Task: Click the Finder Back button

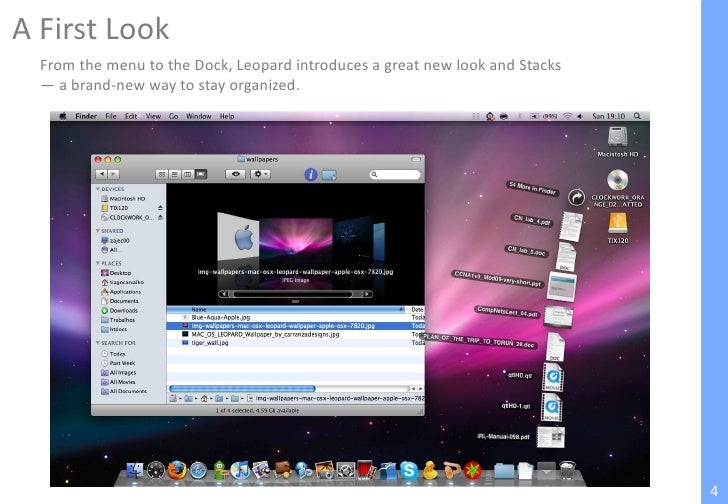Action: (x=102, y=174)
